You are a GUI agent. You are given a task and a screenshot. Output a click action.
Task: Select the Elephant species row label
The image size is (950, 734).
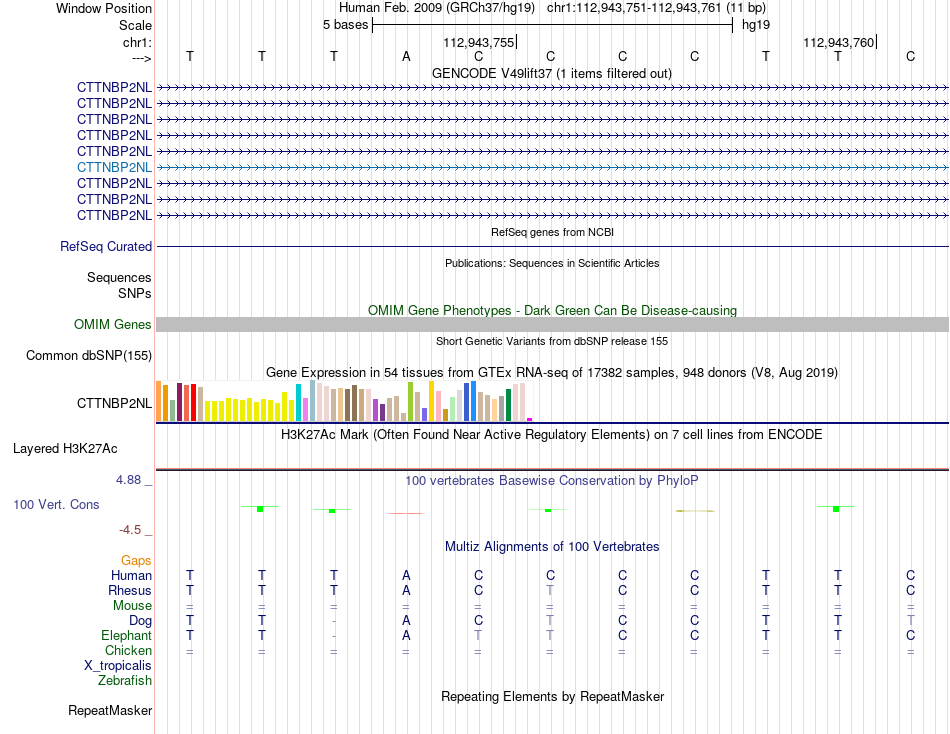[126, 635]
